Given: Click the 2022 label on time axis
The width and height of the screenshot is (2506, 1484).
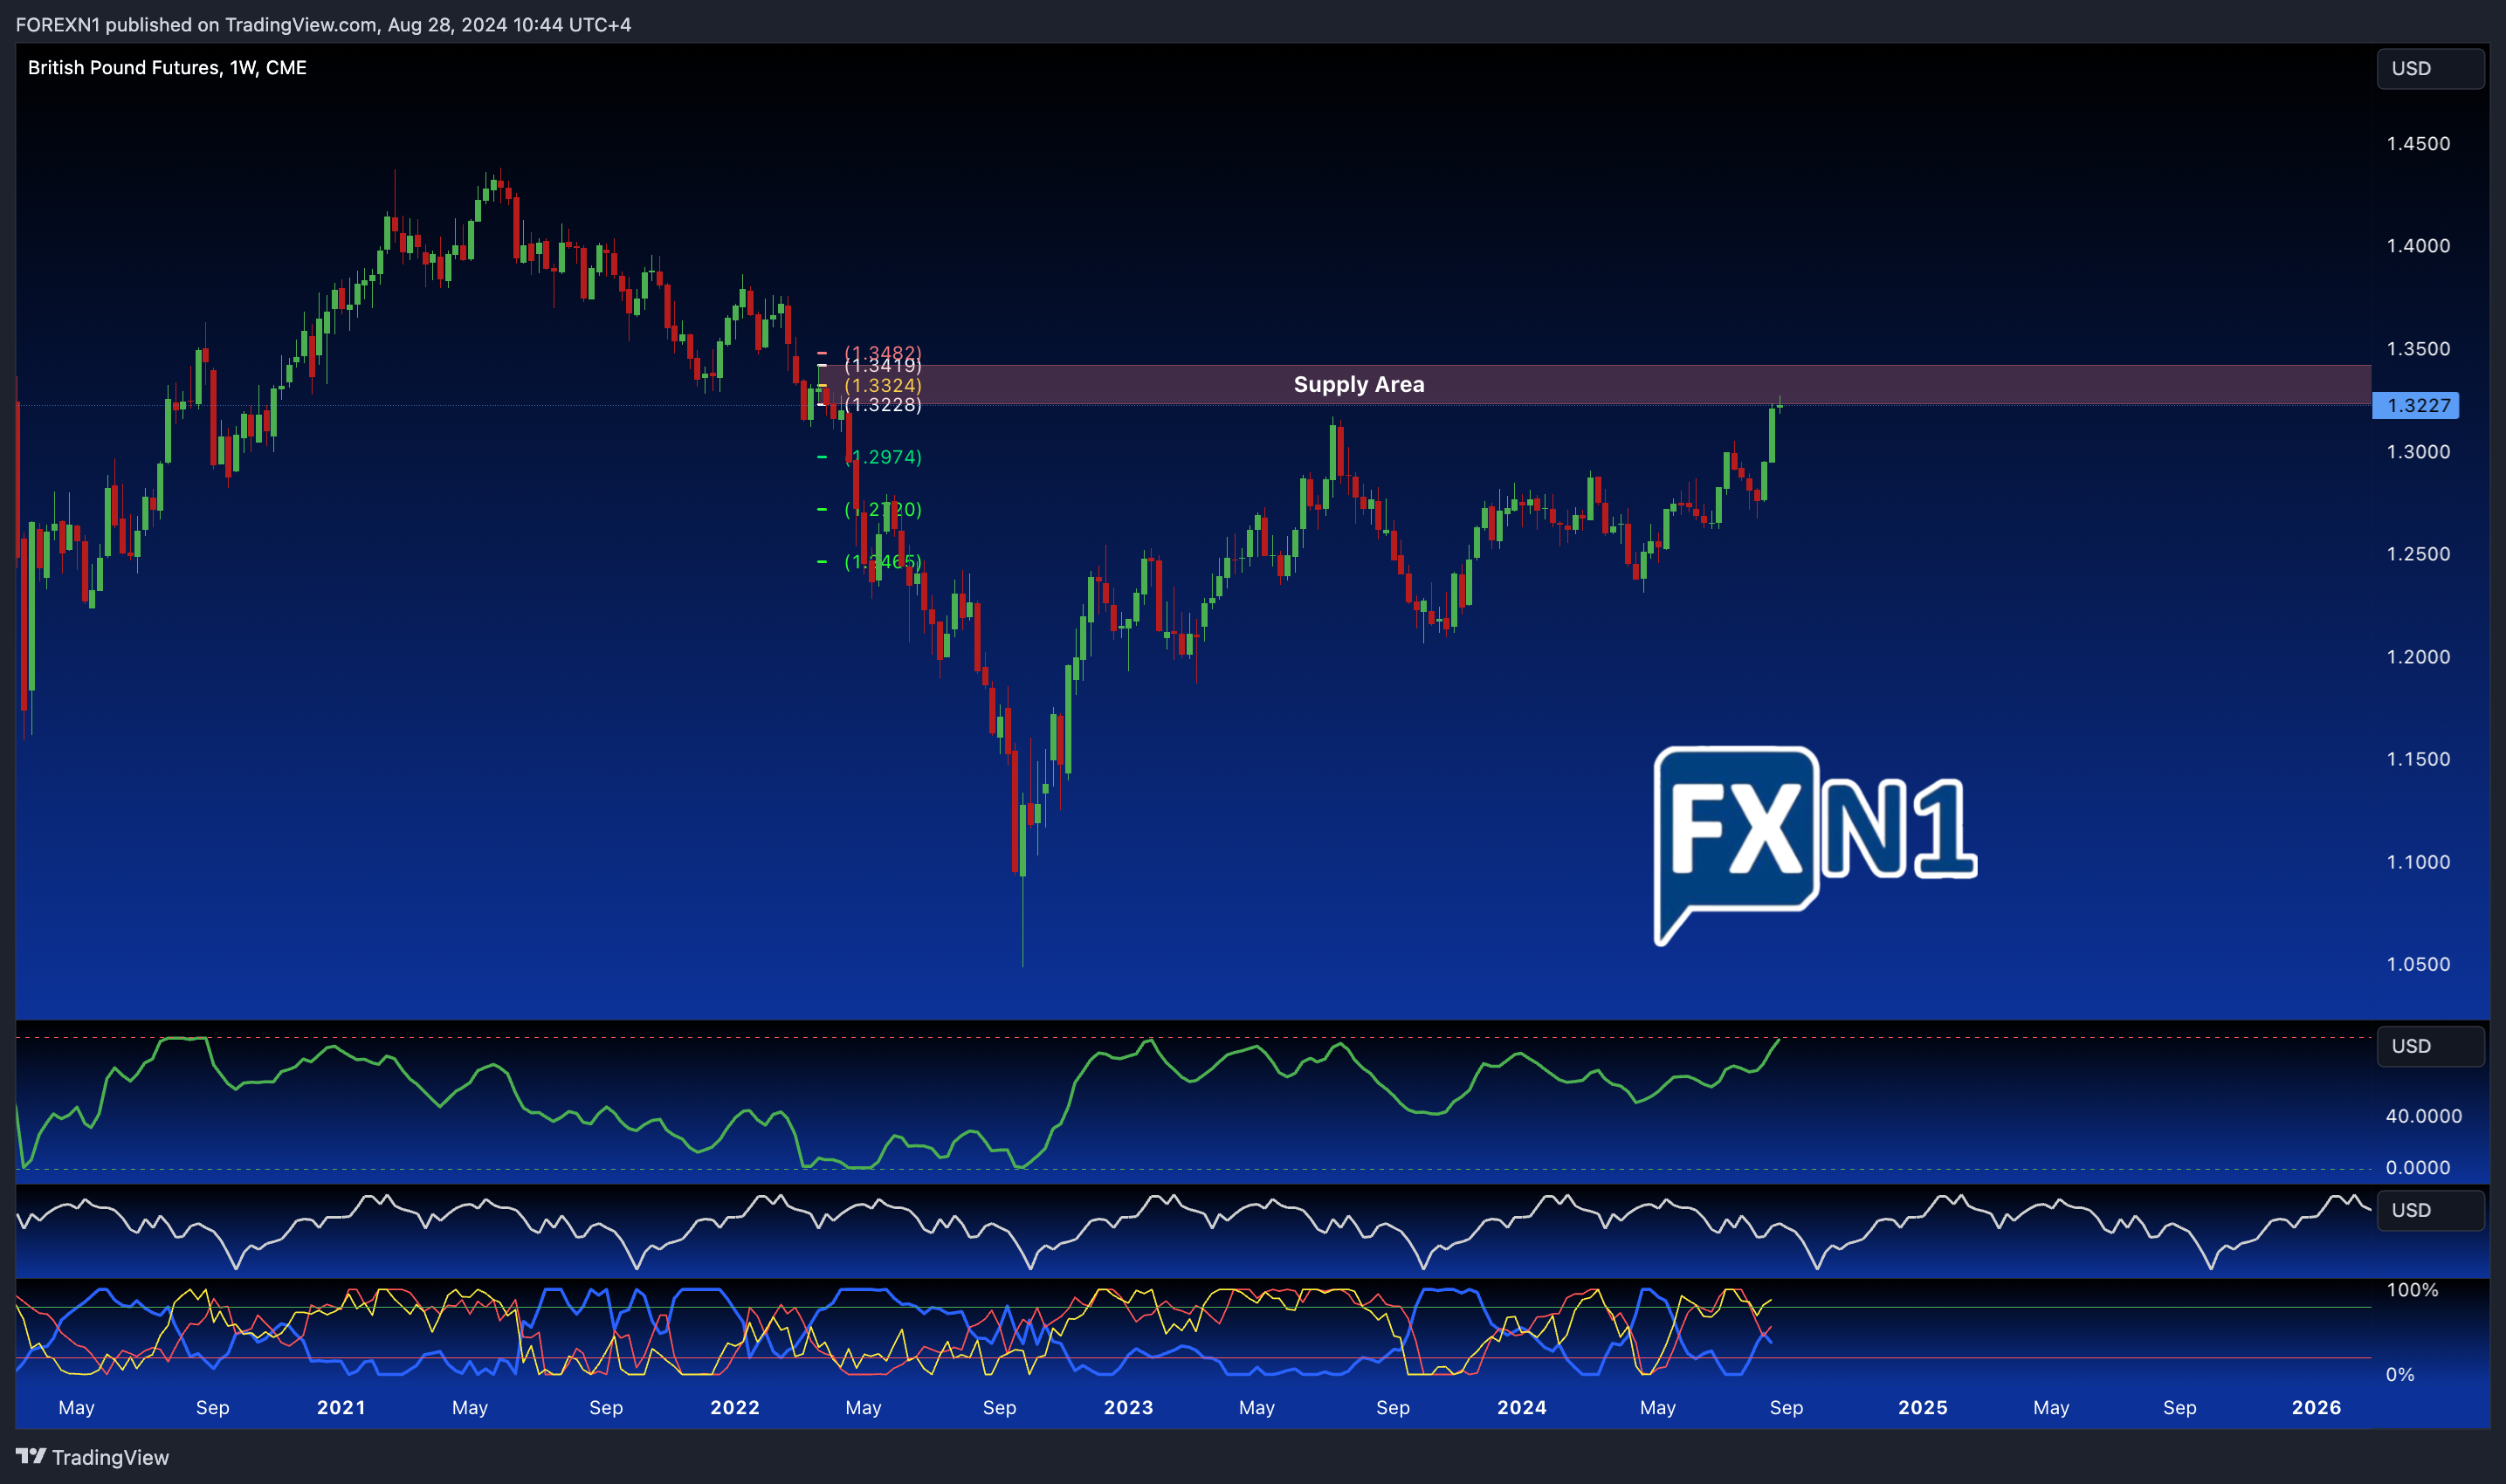Looking at the screenshot, I should (735, 1407).
